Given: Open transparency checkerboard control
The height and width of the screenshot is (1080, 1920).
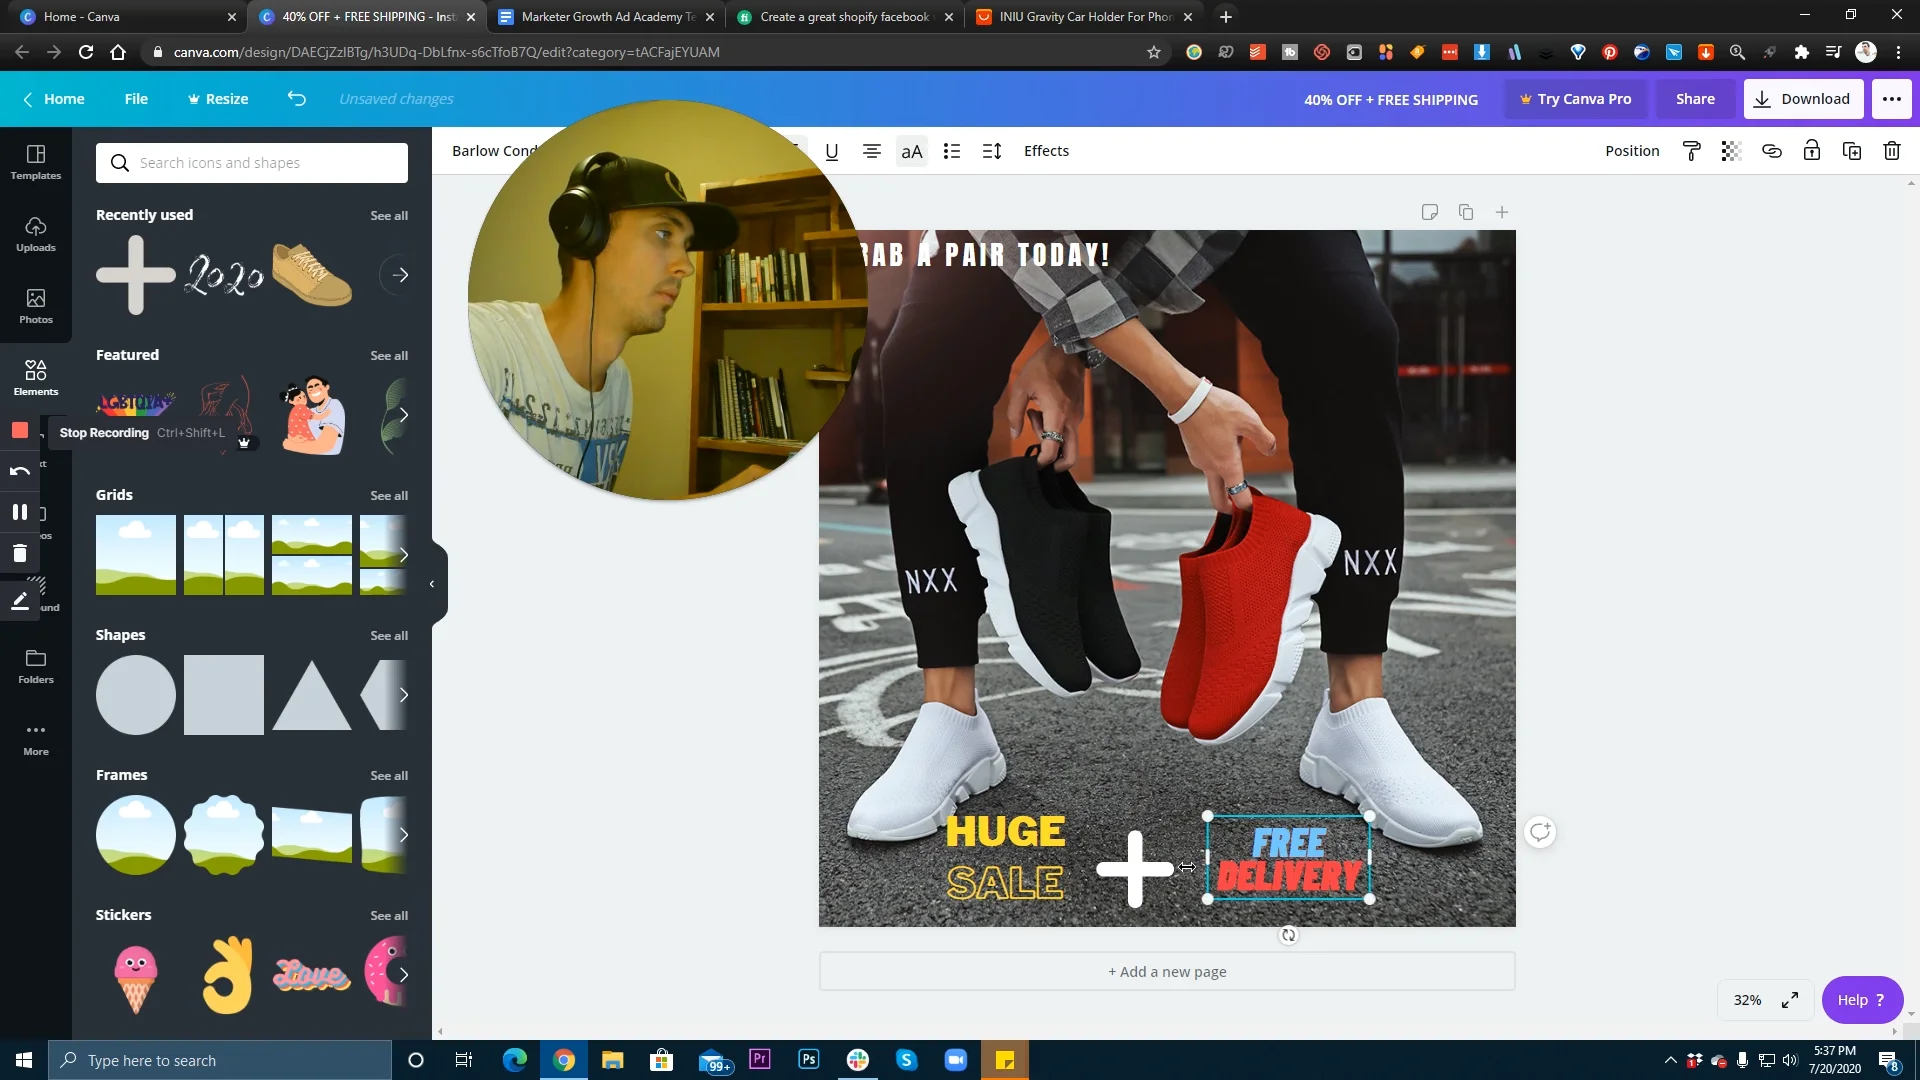Looking at the screenshot, I should 1732,151.
